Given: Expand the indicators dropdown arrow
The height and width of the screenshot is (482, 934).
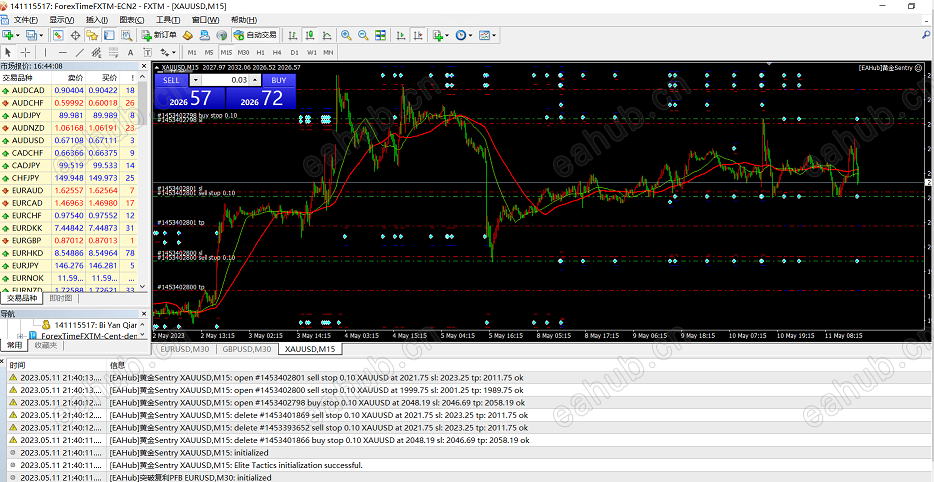Looking at the screenshot, I should (x=447, y=35).
